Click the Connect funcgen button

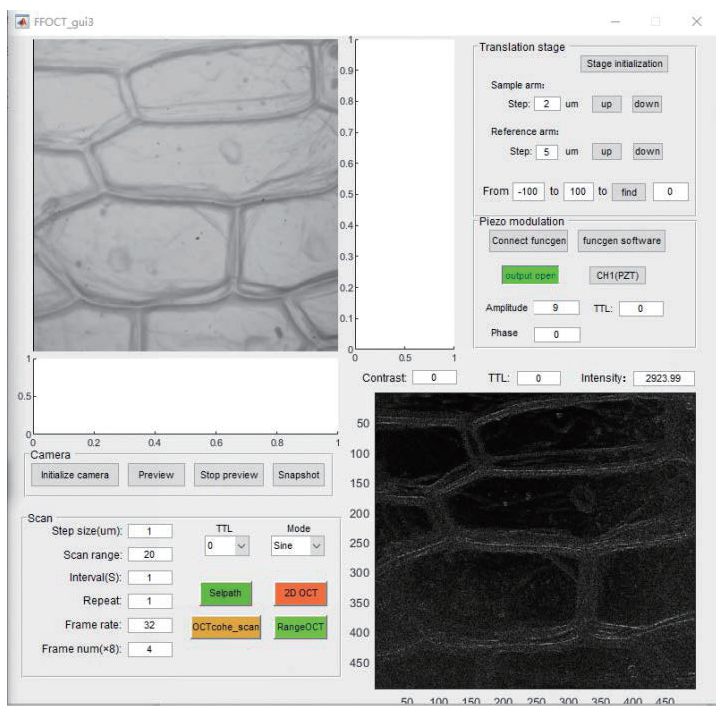tap(529, 241)
